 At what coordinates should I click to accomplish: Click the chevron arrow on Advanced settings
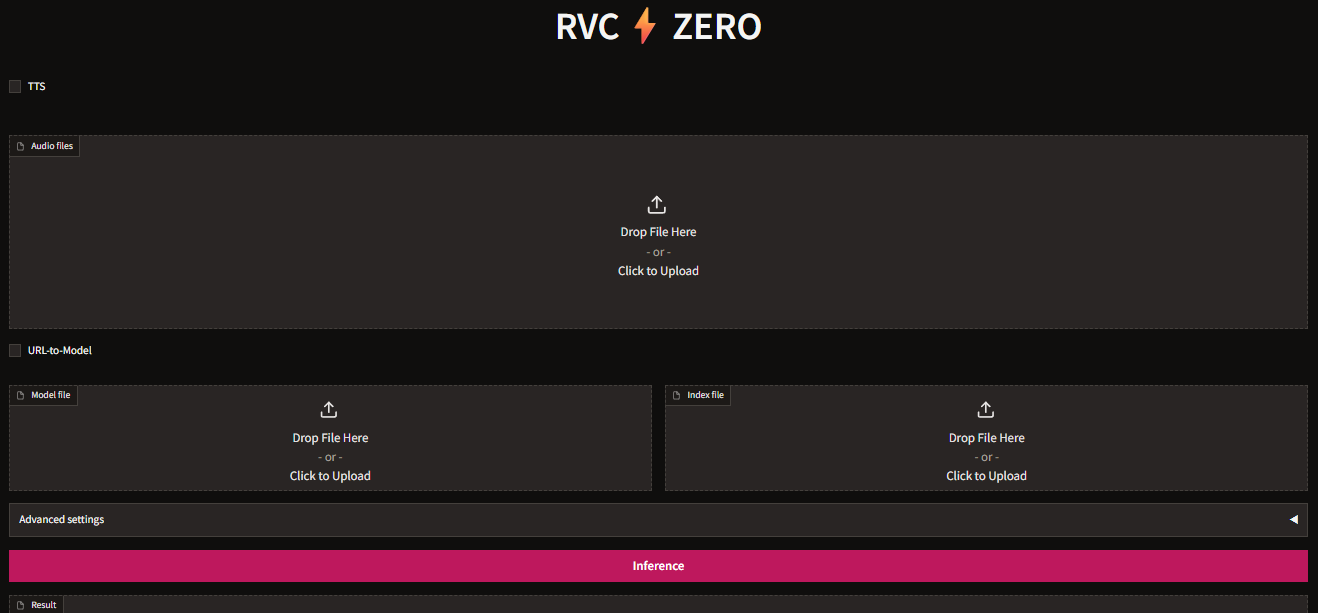[x=1294, y=519]
